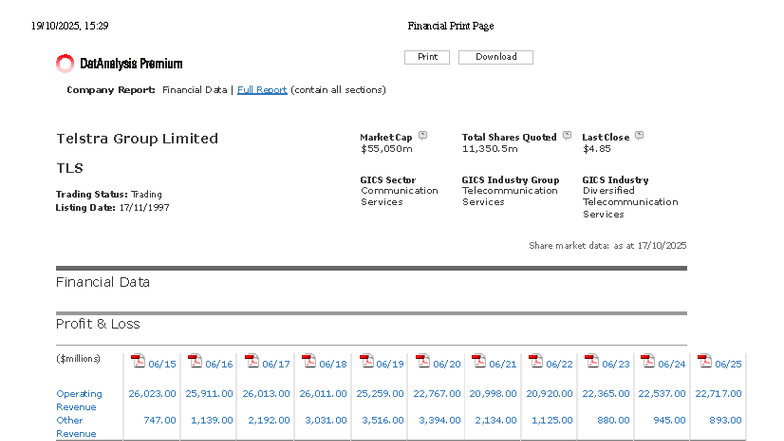Click the Operating Revenue row label
The image size is (784, 441).
79,400
